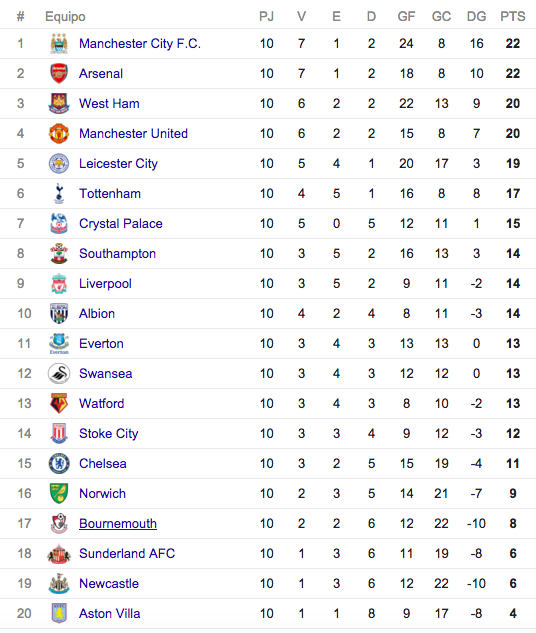Image resolution: width=536 pixels, height=633 pixels.
Task: Open the Sunderland AFC link
Action: pyautogui.click(x=127, y=553)
